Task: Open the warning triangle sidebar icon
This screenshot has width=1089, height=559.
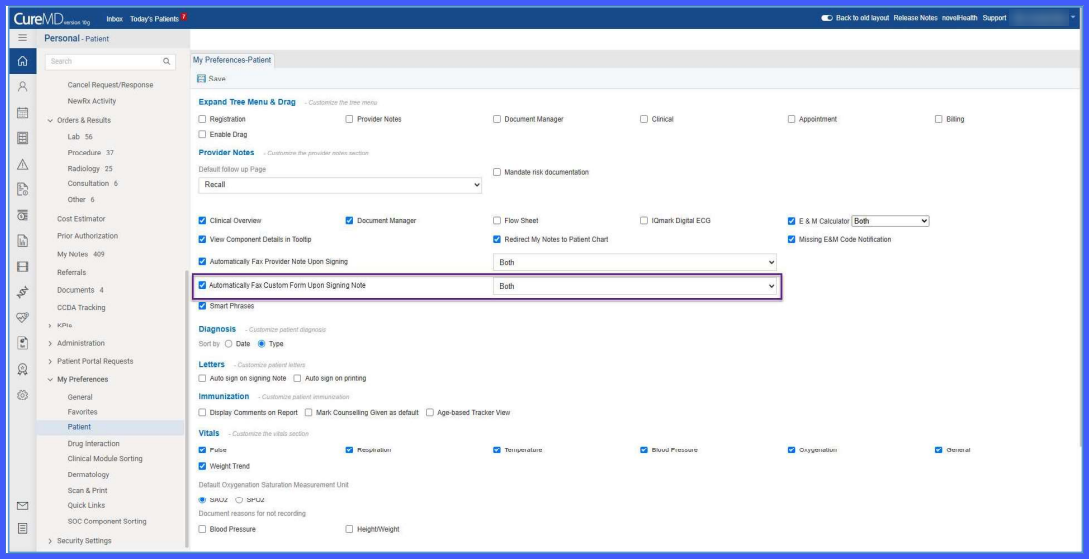Action: point(22,164)
